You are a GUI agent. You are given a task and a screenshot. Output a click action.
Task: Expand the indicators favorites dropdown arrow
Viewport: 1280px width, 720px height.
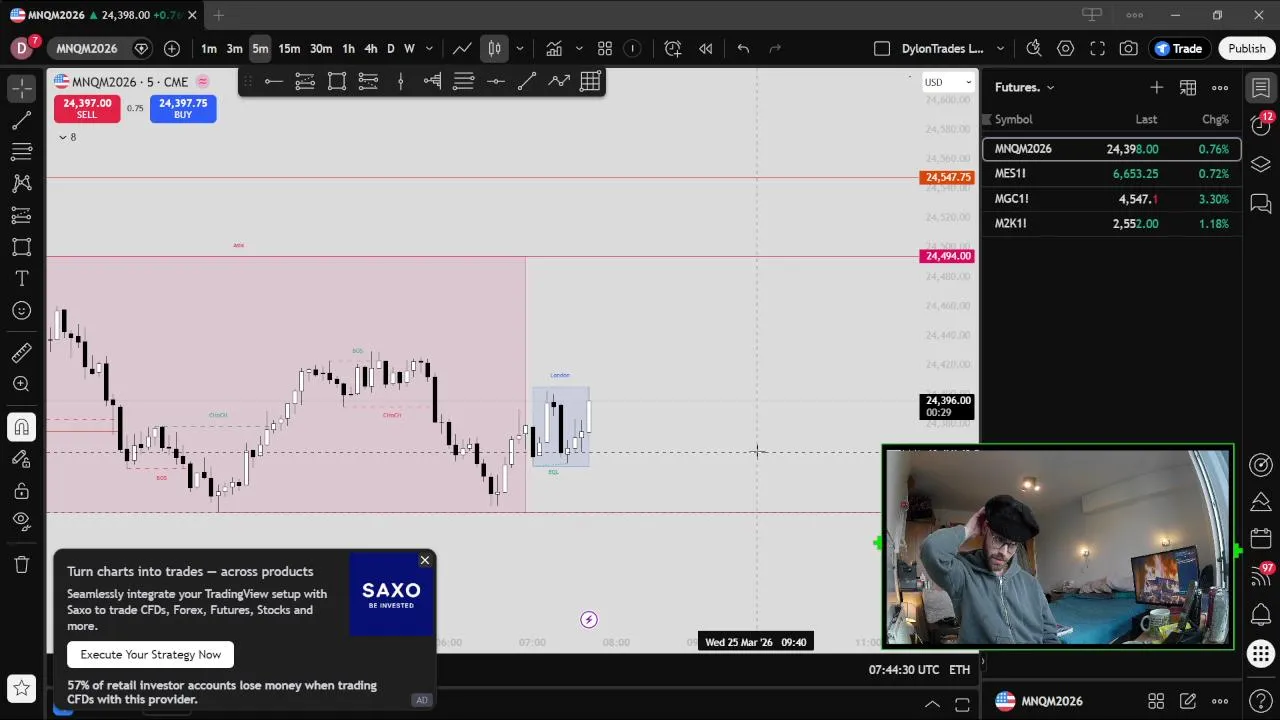[x=578, y=48]
